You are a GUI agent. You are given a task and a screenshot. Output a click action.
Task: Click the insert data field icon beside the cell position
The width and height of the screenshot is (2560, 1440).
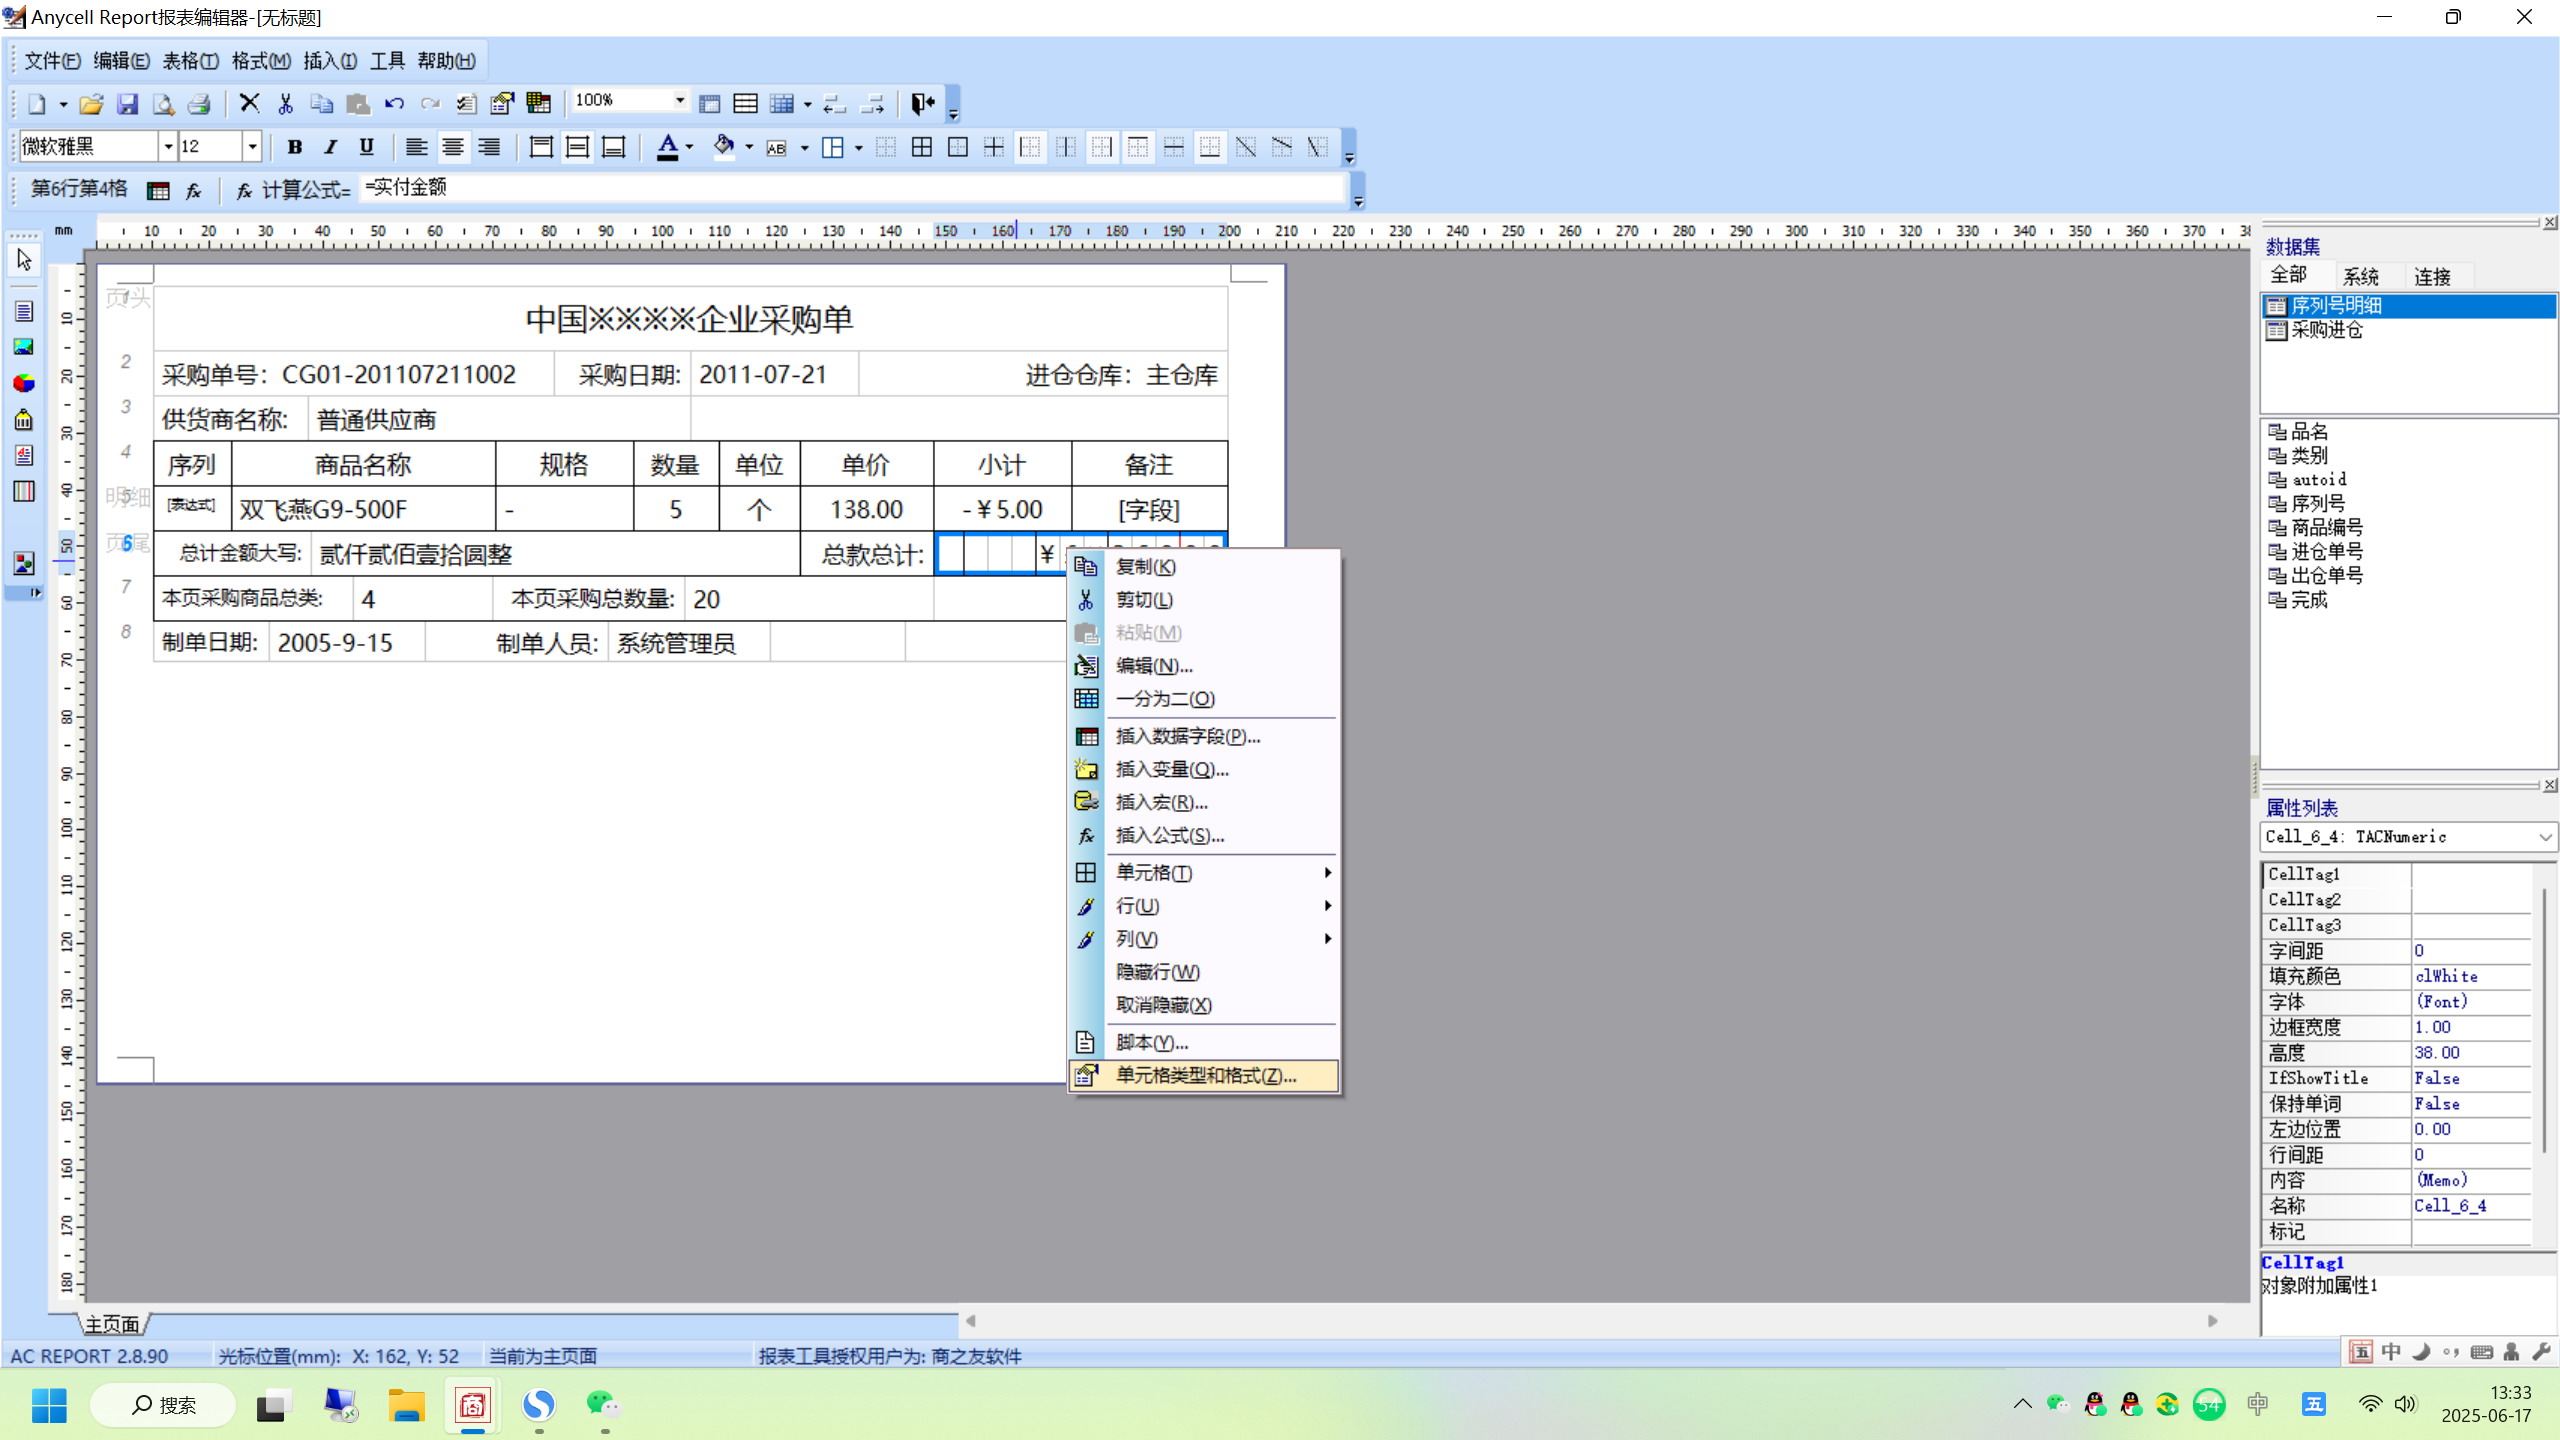(x=158, y=190)
